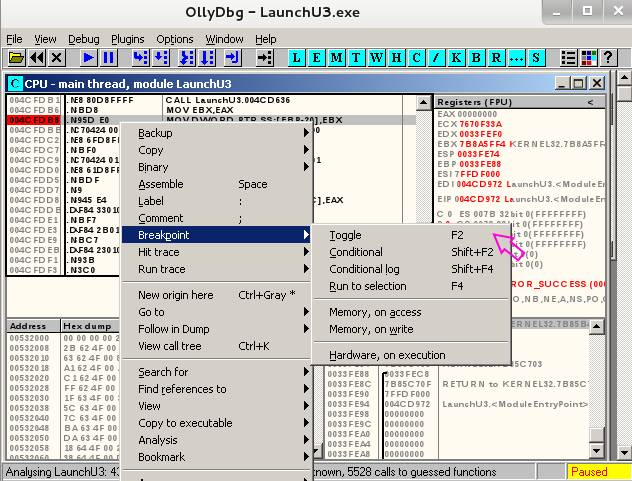Click Go to address toolbar icon

(x=264, y=58)
